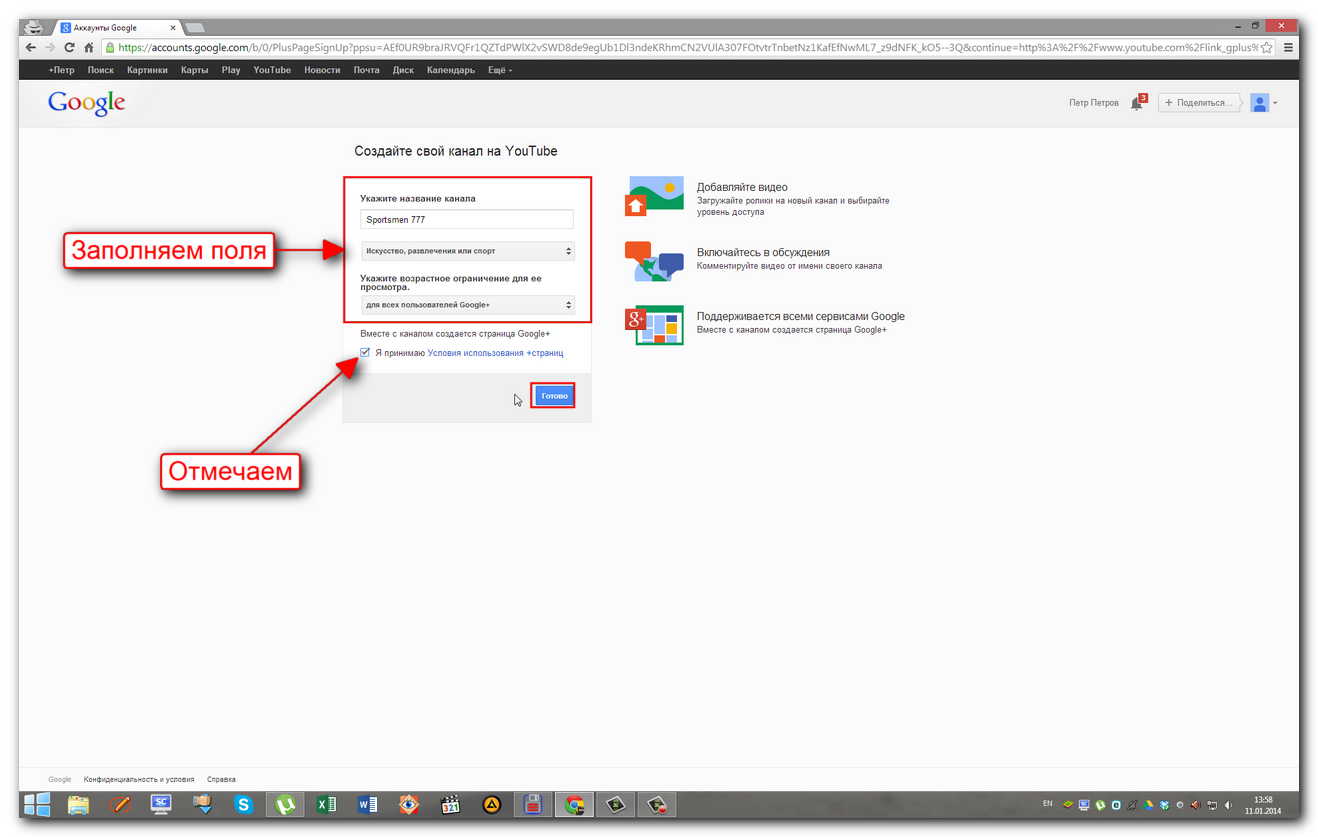
Task: Open the SC screen capture taskbar icon
Action: [161, 804]
